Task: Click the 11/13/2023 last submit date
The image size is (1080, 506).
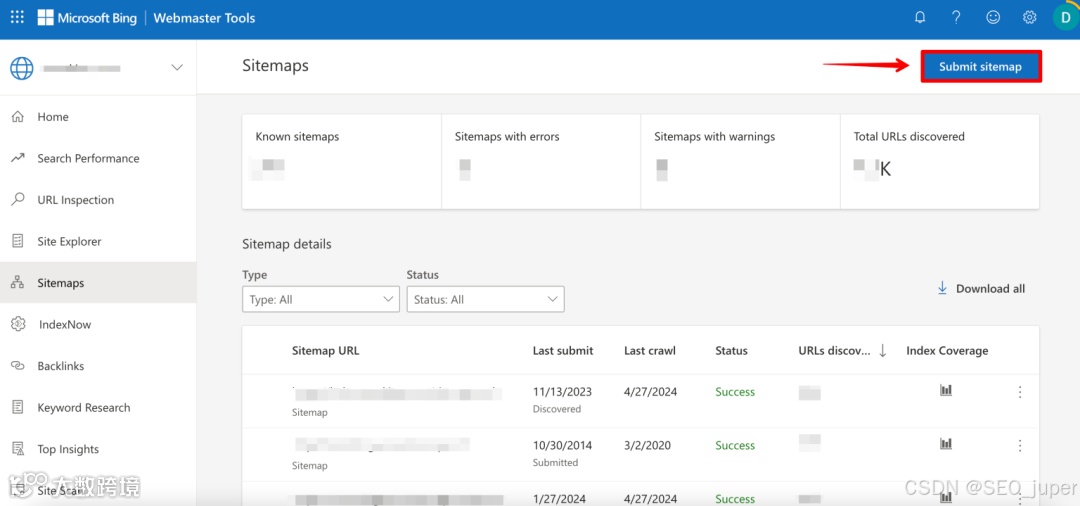Action: click(x=563, y=392)
